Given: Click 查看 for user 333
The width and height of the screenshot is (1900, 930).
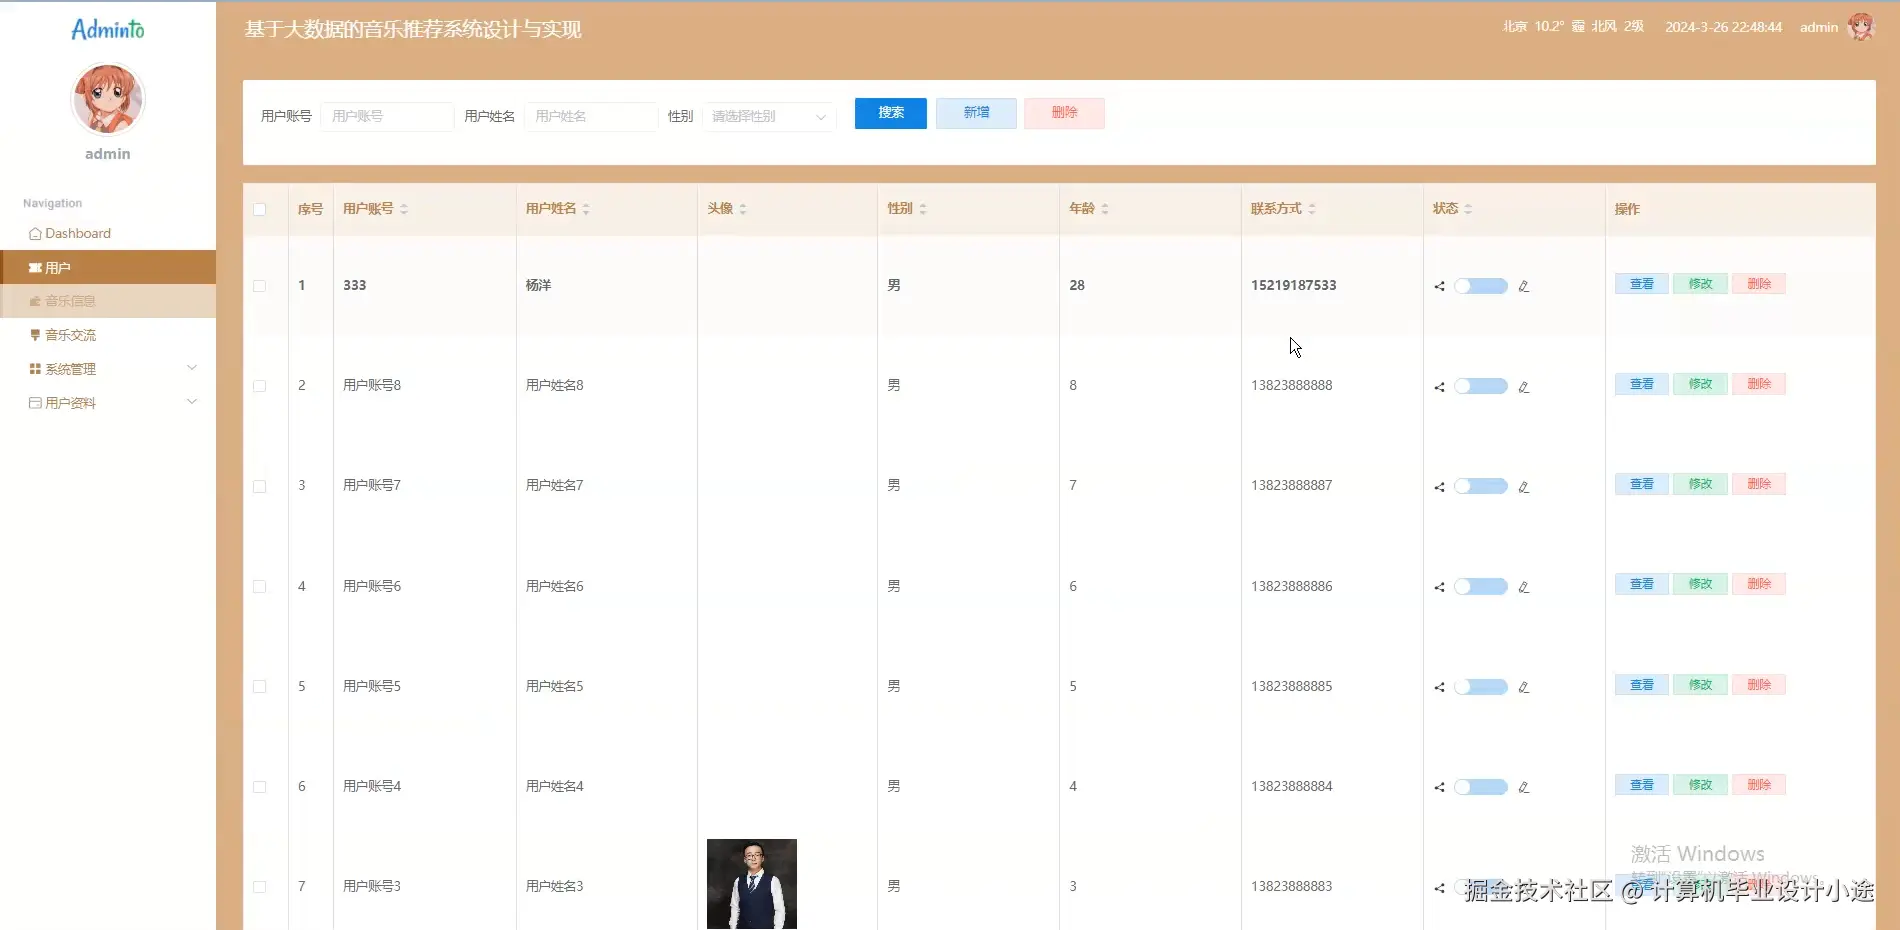Looking at the screenshot, I should [1642, 284].
